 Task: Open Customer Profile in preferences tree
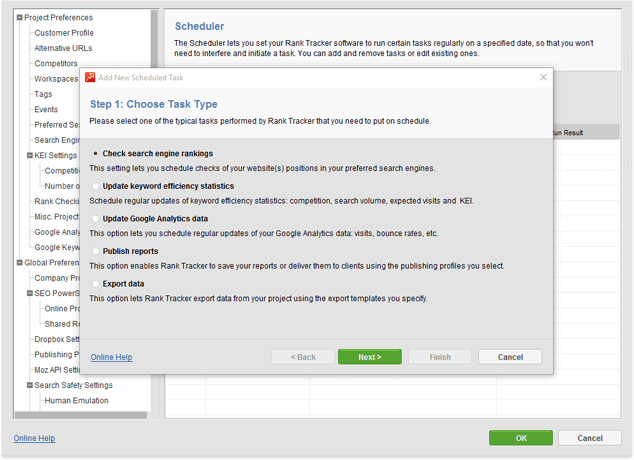pyautogui.click(x=64, y=33)
